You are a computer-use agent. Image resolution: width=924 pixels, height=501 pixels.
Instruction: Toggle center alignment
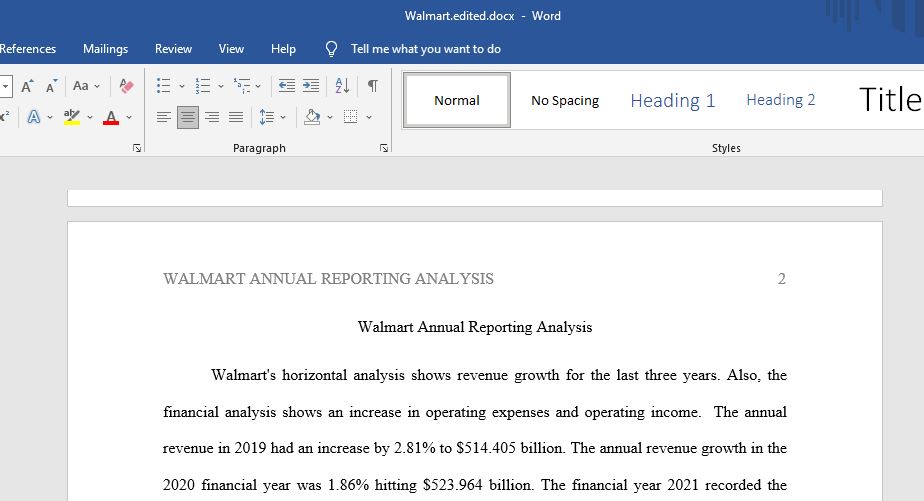pos(188,117)
